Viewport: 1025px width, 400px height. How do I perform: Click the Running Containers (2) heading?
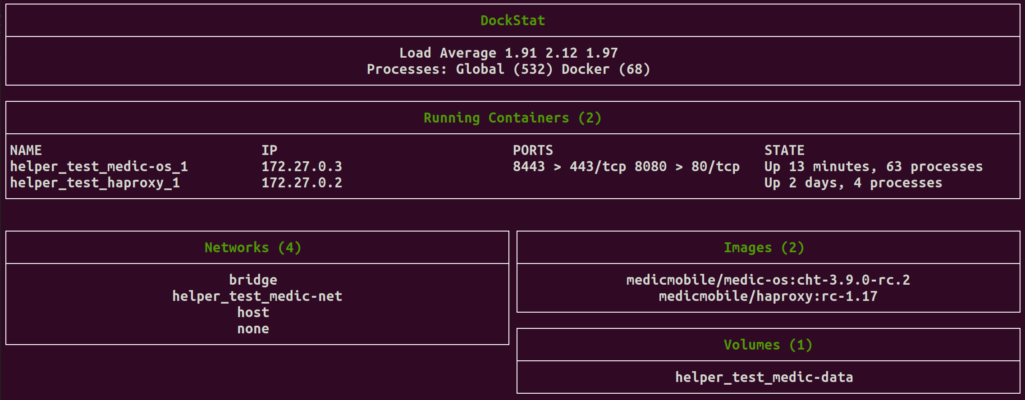[512, 118]
